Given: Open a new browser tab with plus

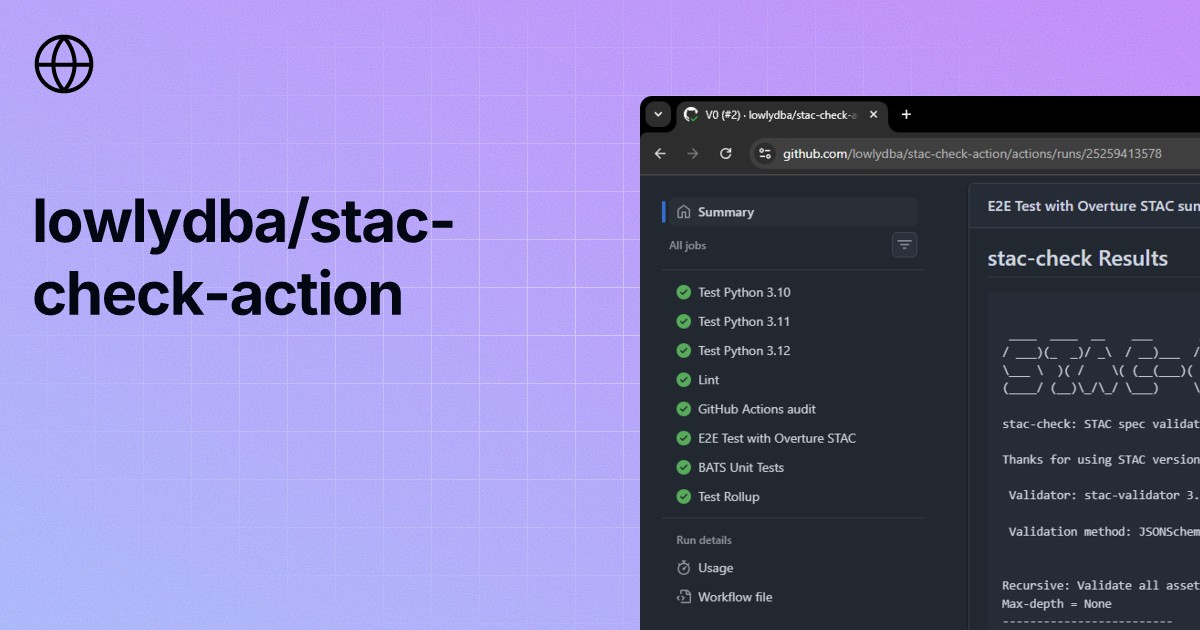Looking at the screenshot, I should click(906, 115).
